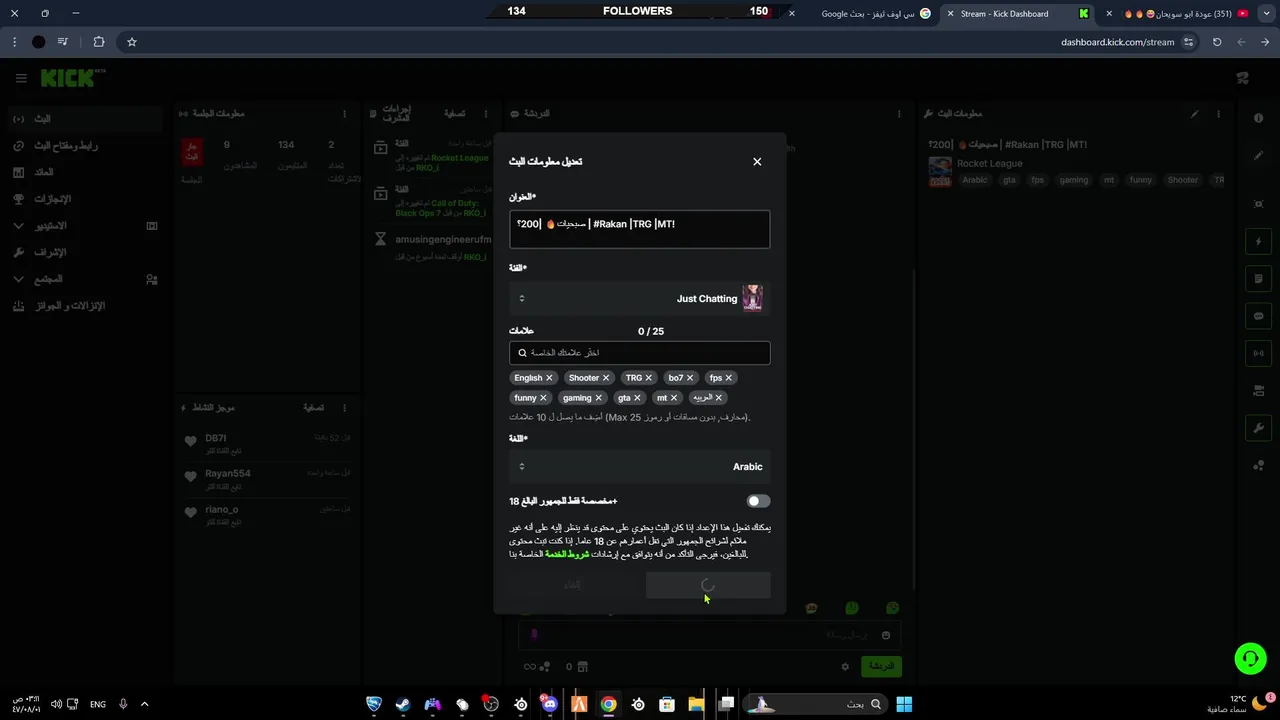The height and width of the screenshot is (720, 1280).
Task: Click the tags search input field
Action: coord(639,353)
